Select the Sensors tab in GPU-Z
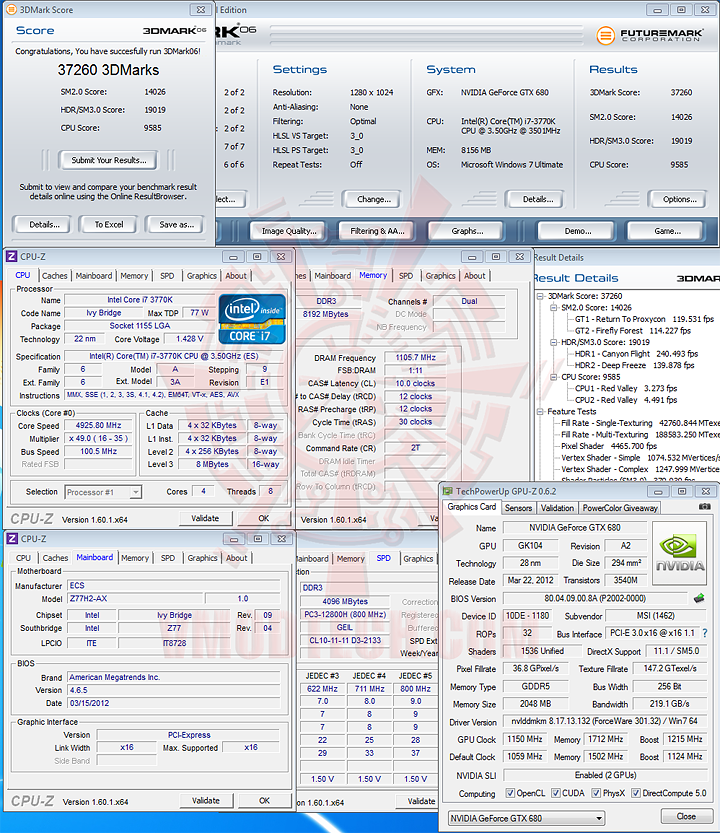 pos(518,508)
